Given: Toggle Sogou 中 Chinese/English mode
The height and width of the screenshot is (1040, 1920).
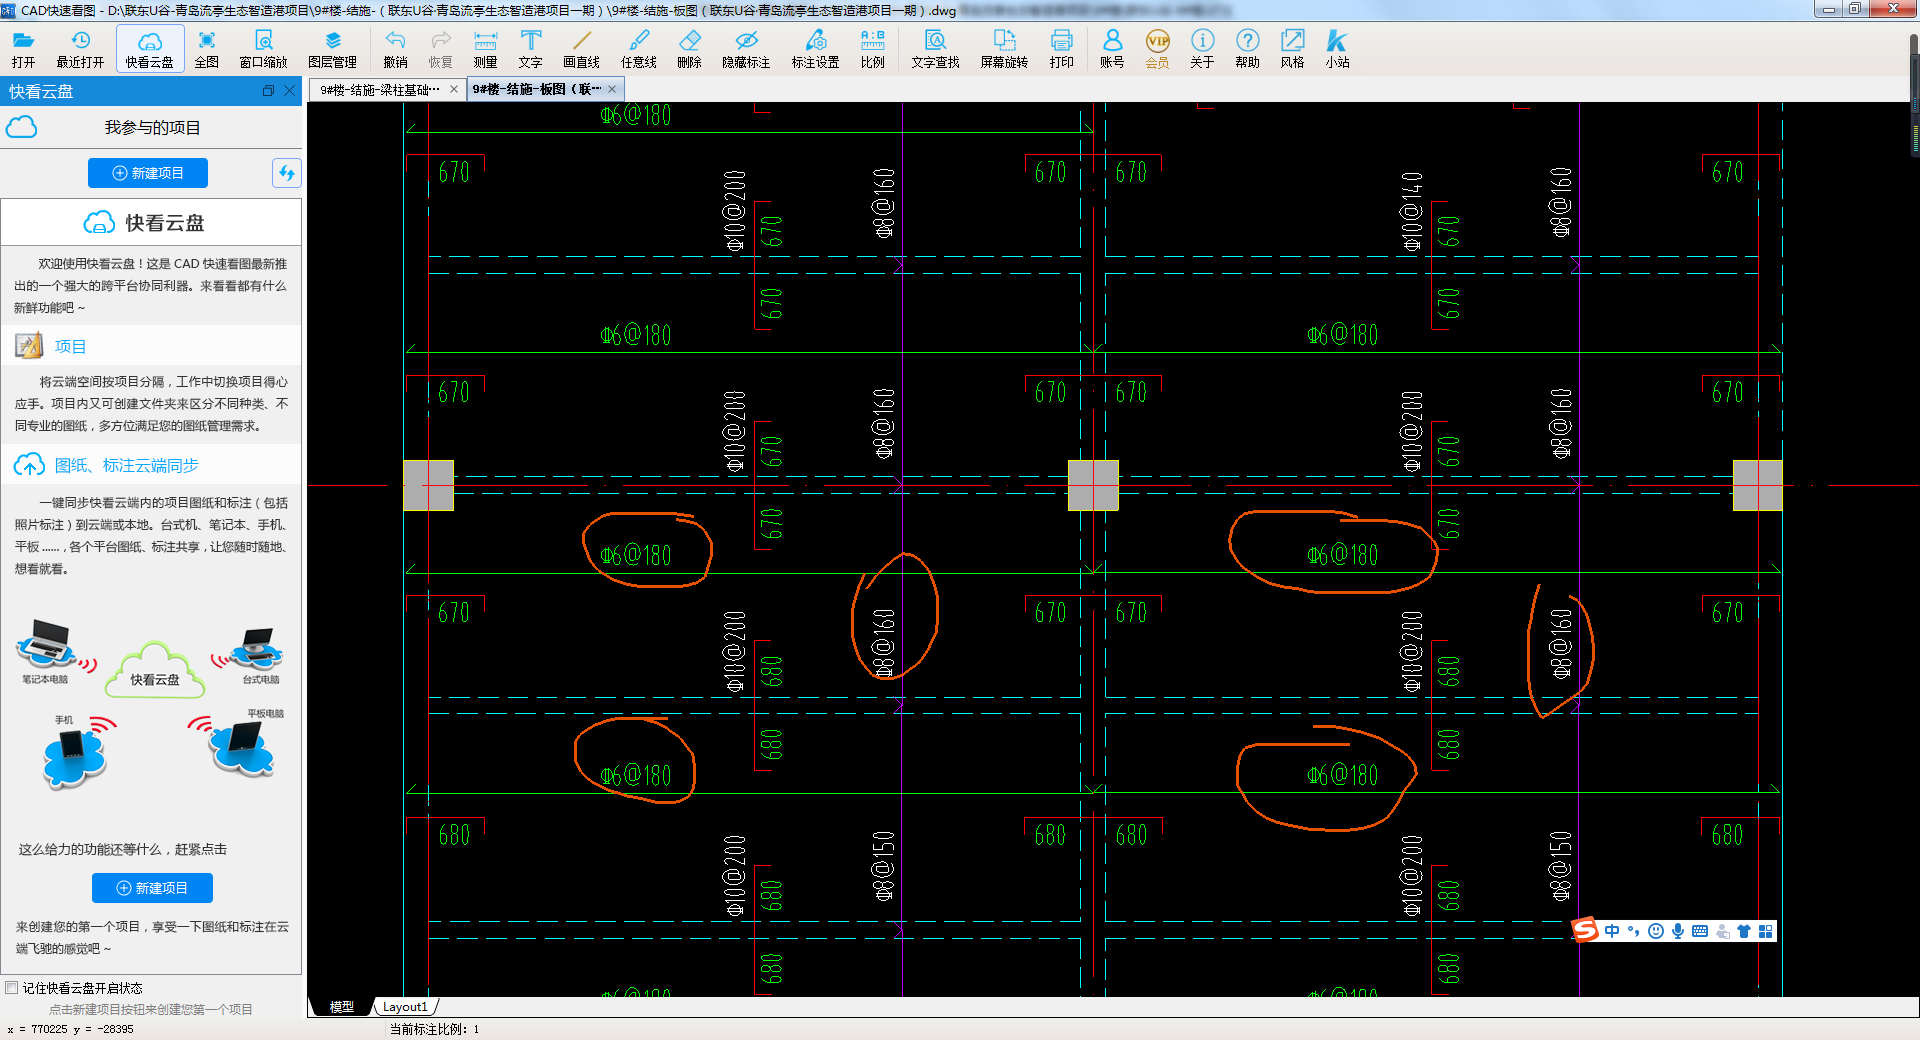Looking at the screenshot, I should point(1612,931).
